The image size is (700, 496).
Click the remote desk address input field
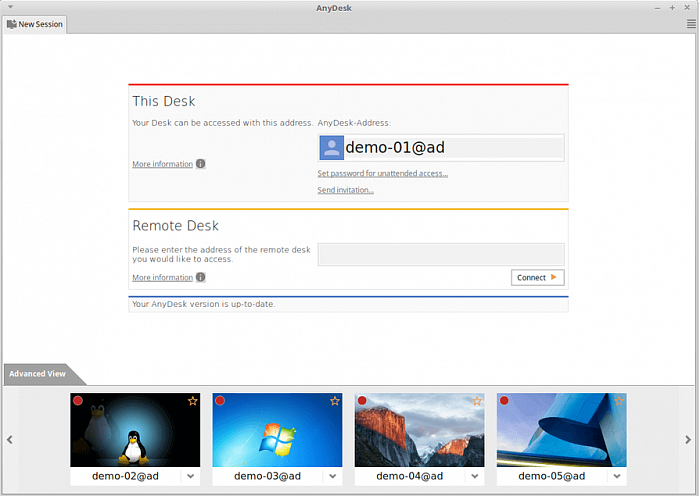tap(440, 254)
